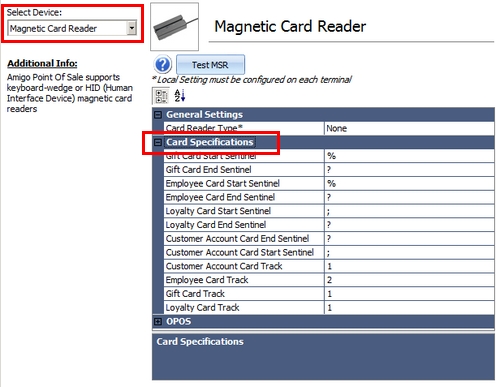Click the Additional Info heading
This screenshot has height=387, width=500.
click(42, 63)
